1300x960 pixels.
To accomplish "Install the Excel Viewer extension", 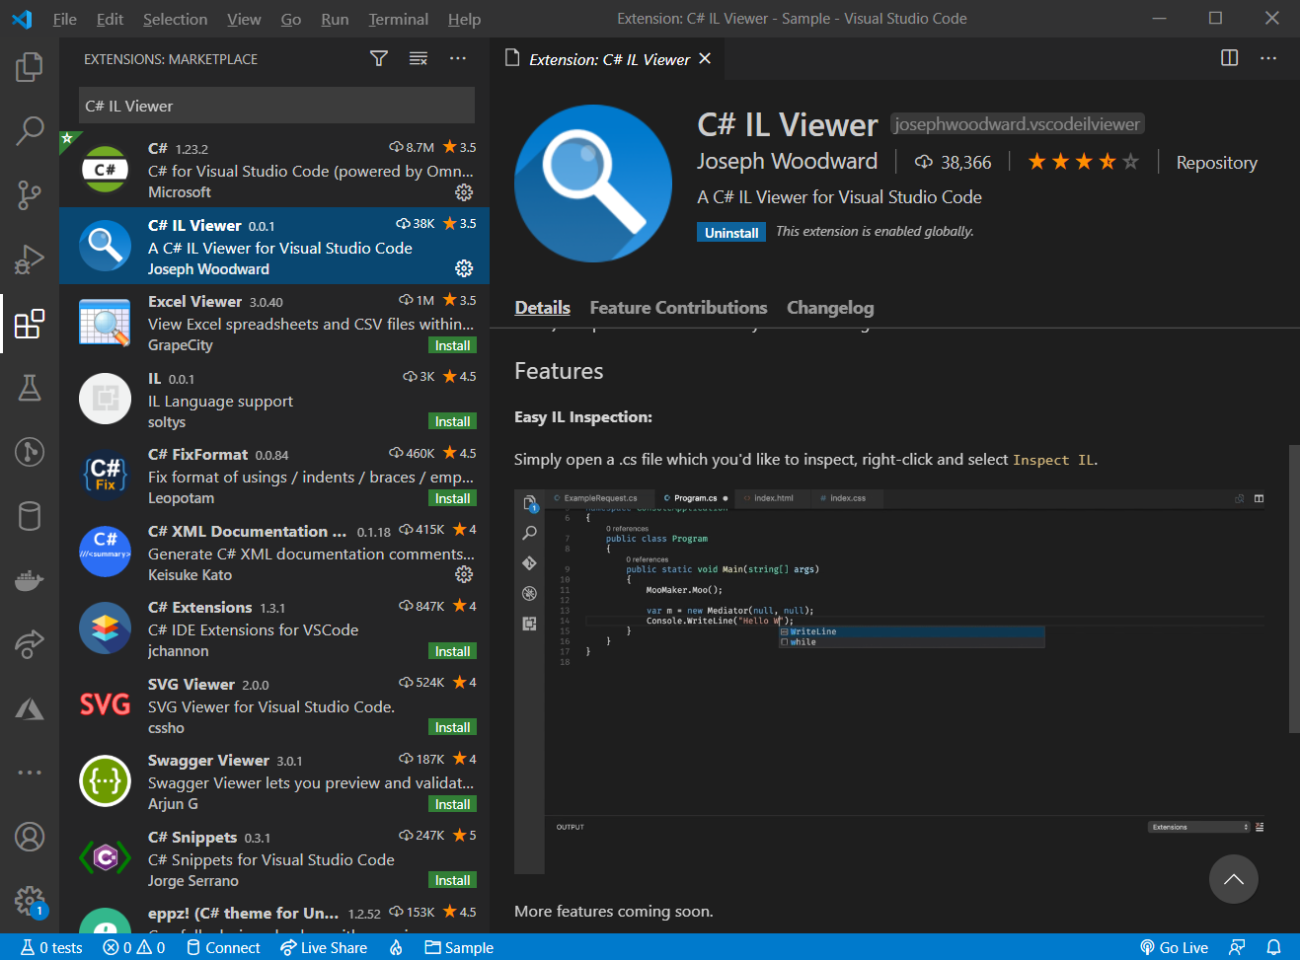I will [452, 345].
